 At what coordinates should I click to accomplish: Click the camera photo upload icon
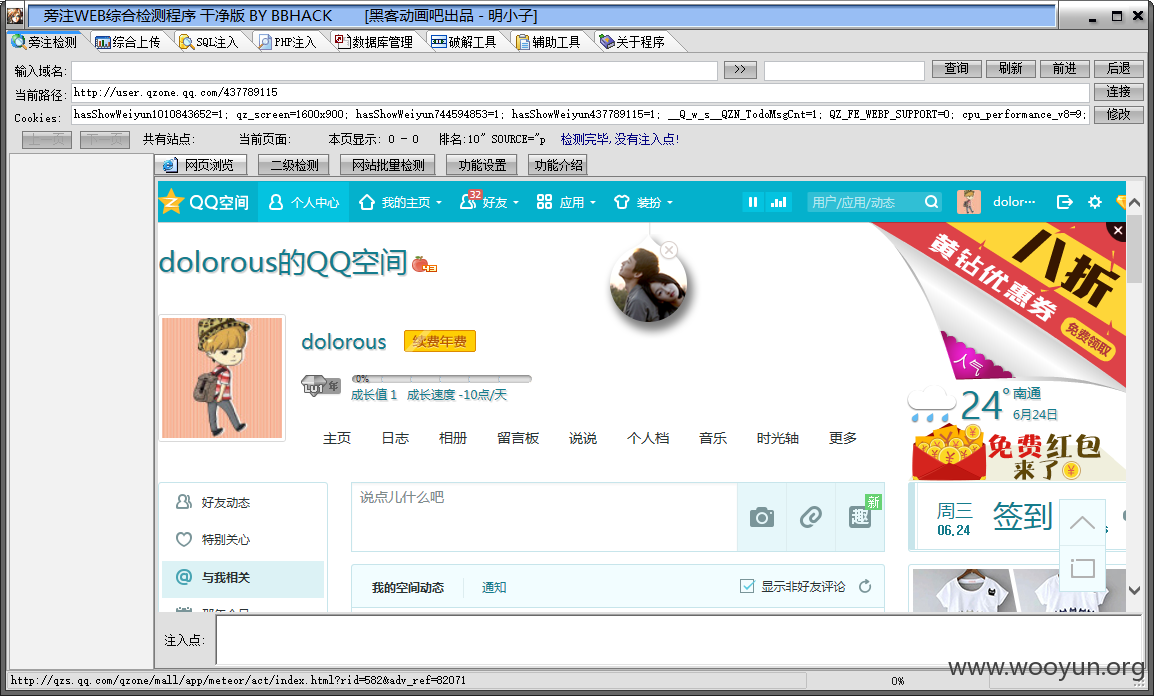click(x=762, y=517)
